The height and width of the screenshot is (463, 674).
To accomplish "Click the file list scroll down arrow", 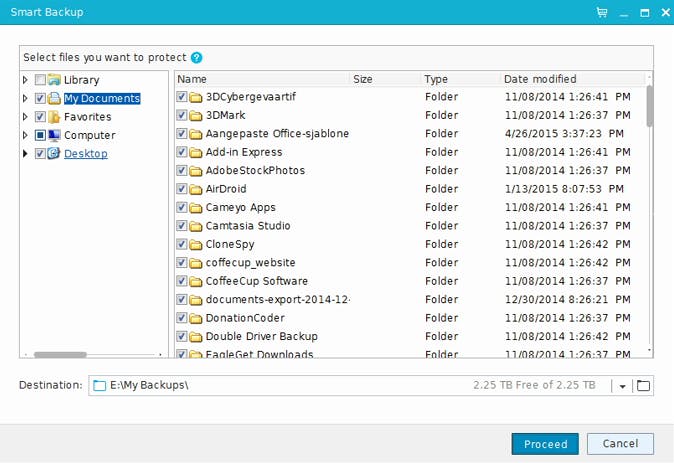I will click(x=649, y=351).
